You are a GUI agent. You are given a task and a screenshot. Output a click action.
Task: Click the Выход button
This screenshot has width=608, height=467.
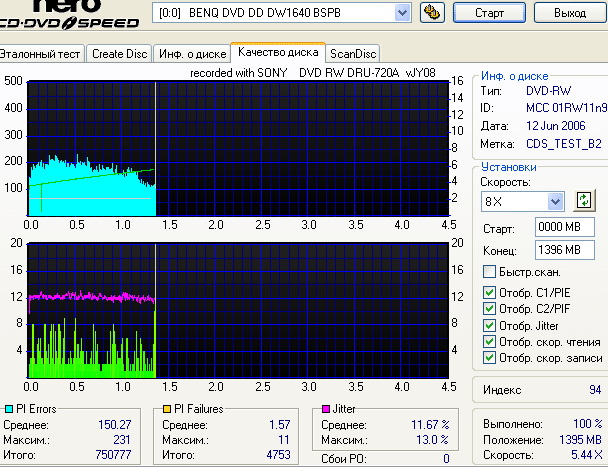point(570,13)
